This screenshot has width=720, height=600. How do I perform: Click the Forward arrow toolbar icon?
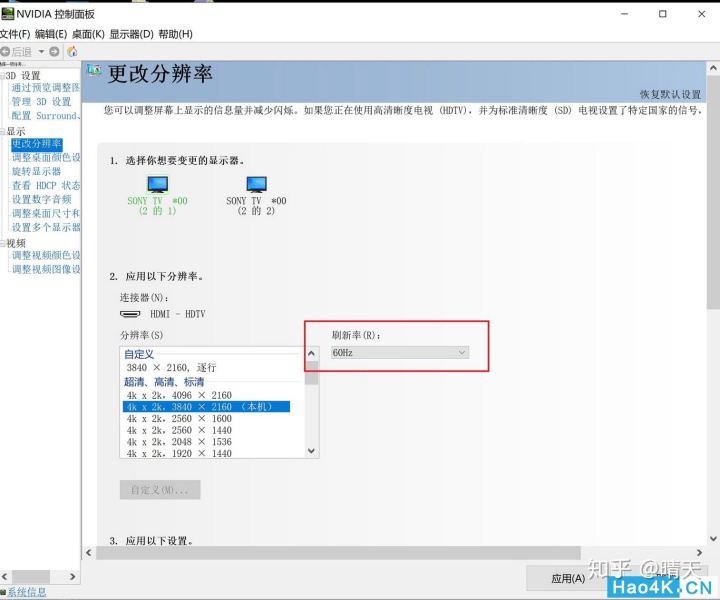pos(54,51)
